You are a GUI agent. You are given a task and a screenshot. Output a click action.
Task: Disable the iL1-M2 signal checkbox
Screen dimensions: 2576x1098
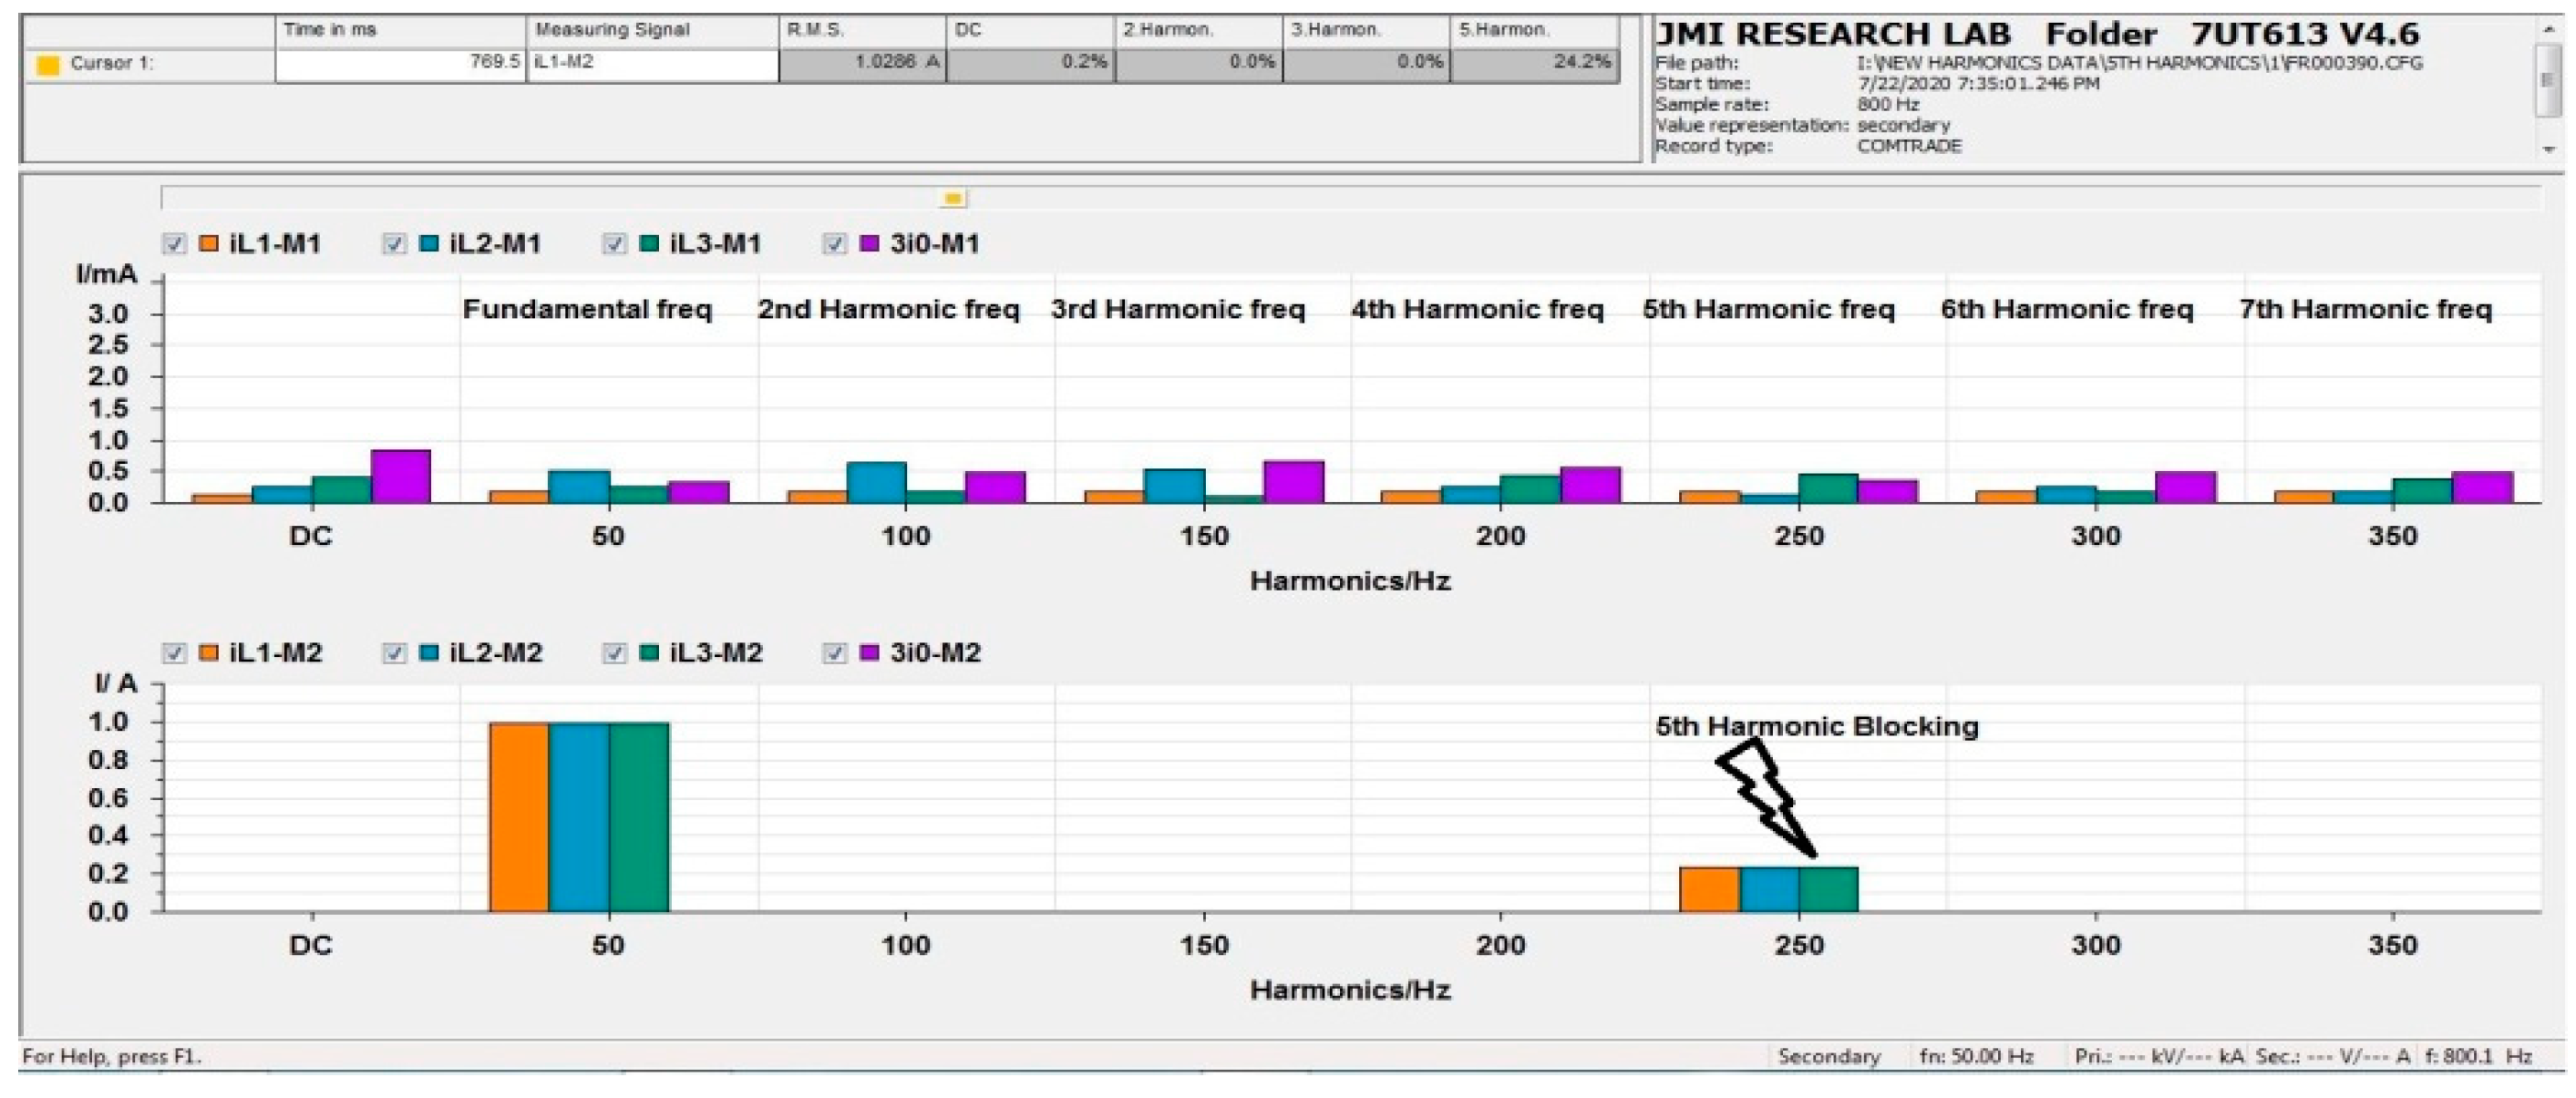point(174,653)
